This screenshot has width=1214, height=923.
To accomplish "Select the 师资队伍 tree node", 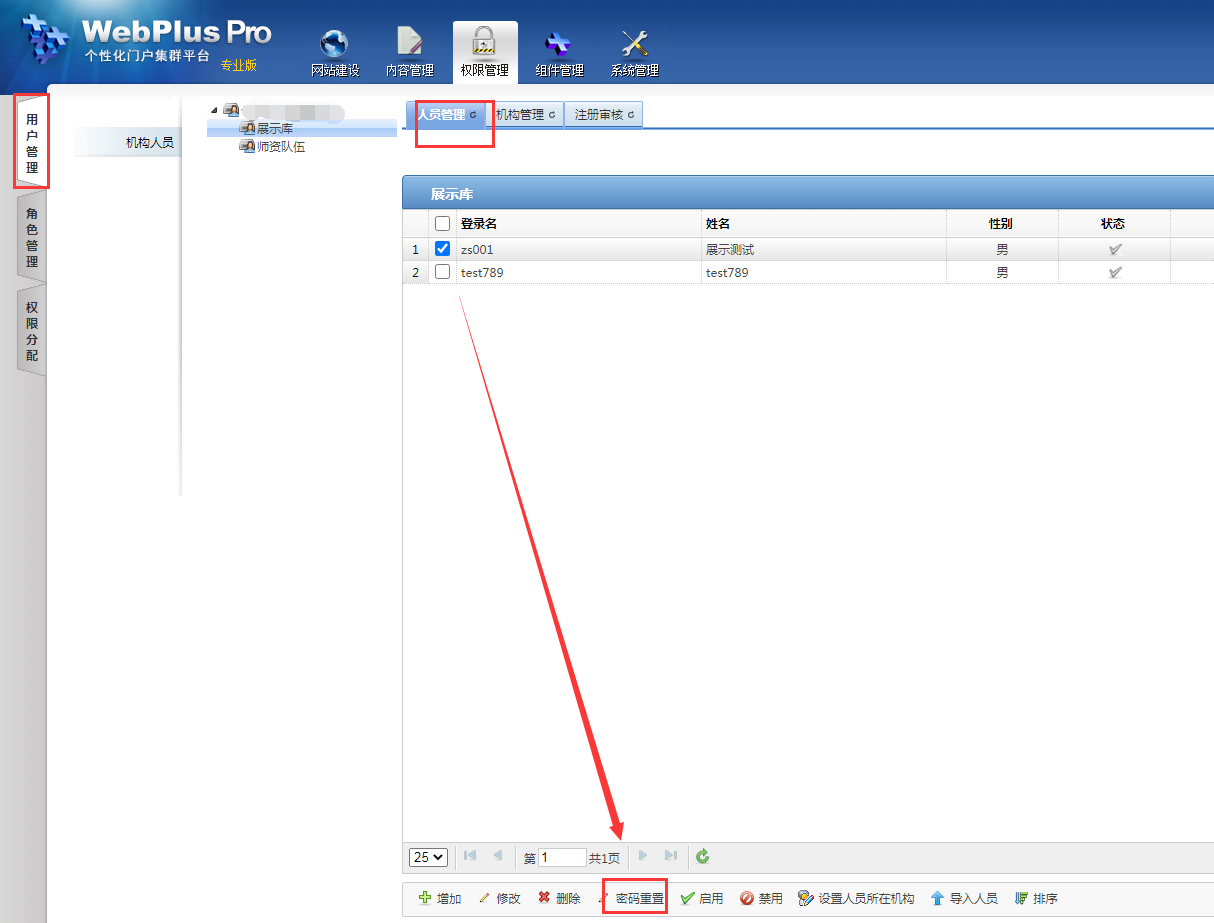I will [280, 147].
